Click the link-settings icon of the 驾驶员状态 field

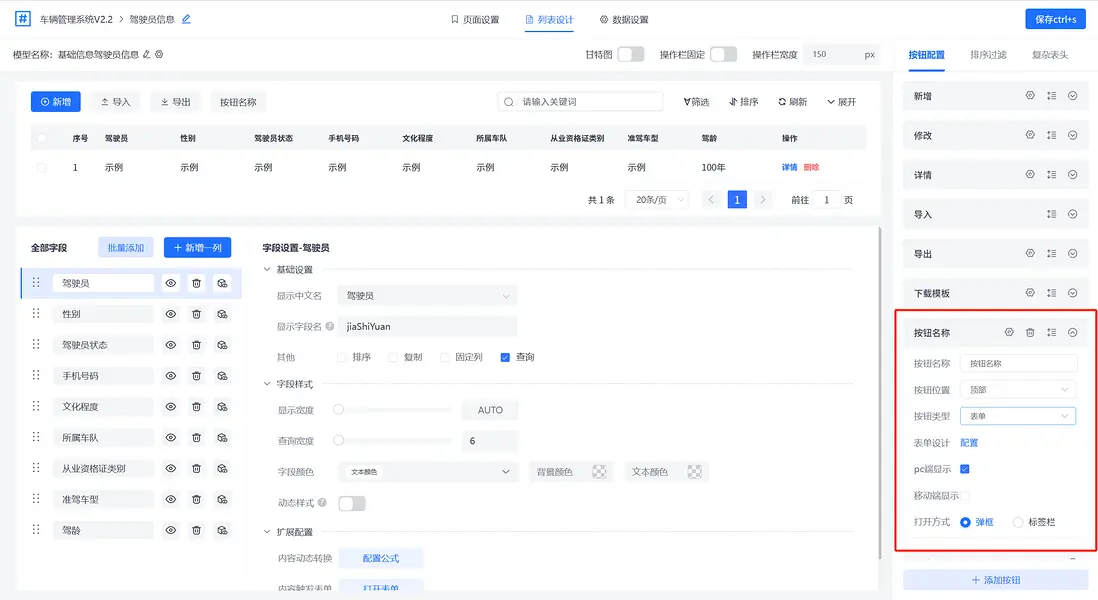pos(222,345)
